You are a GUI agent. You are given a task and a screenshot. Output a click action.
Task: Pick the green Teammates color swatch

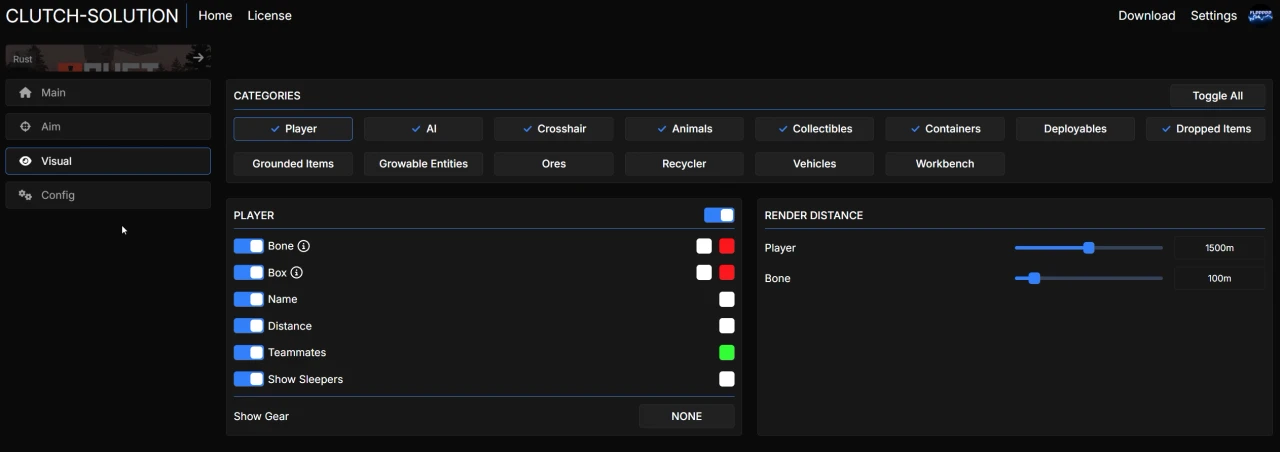point(727,353)
